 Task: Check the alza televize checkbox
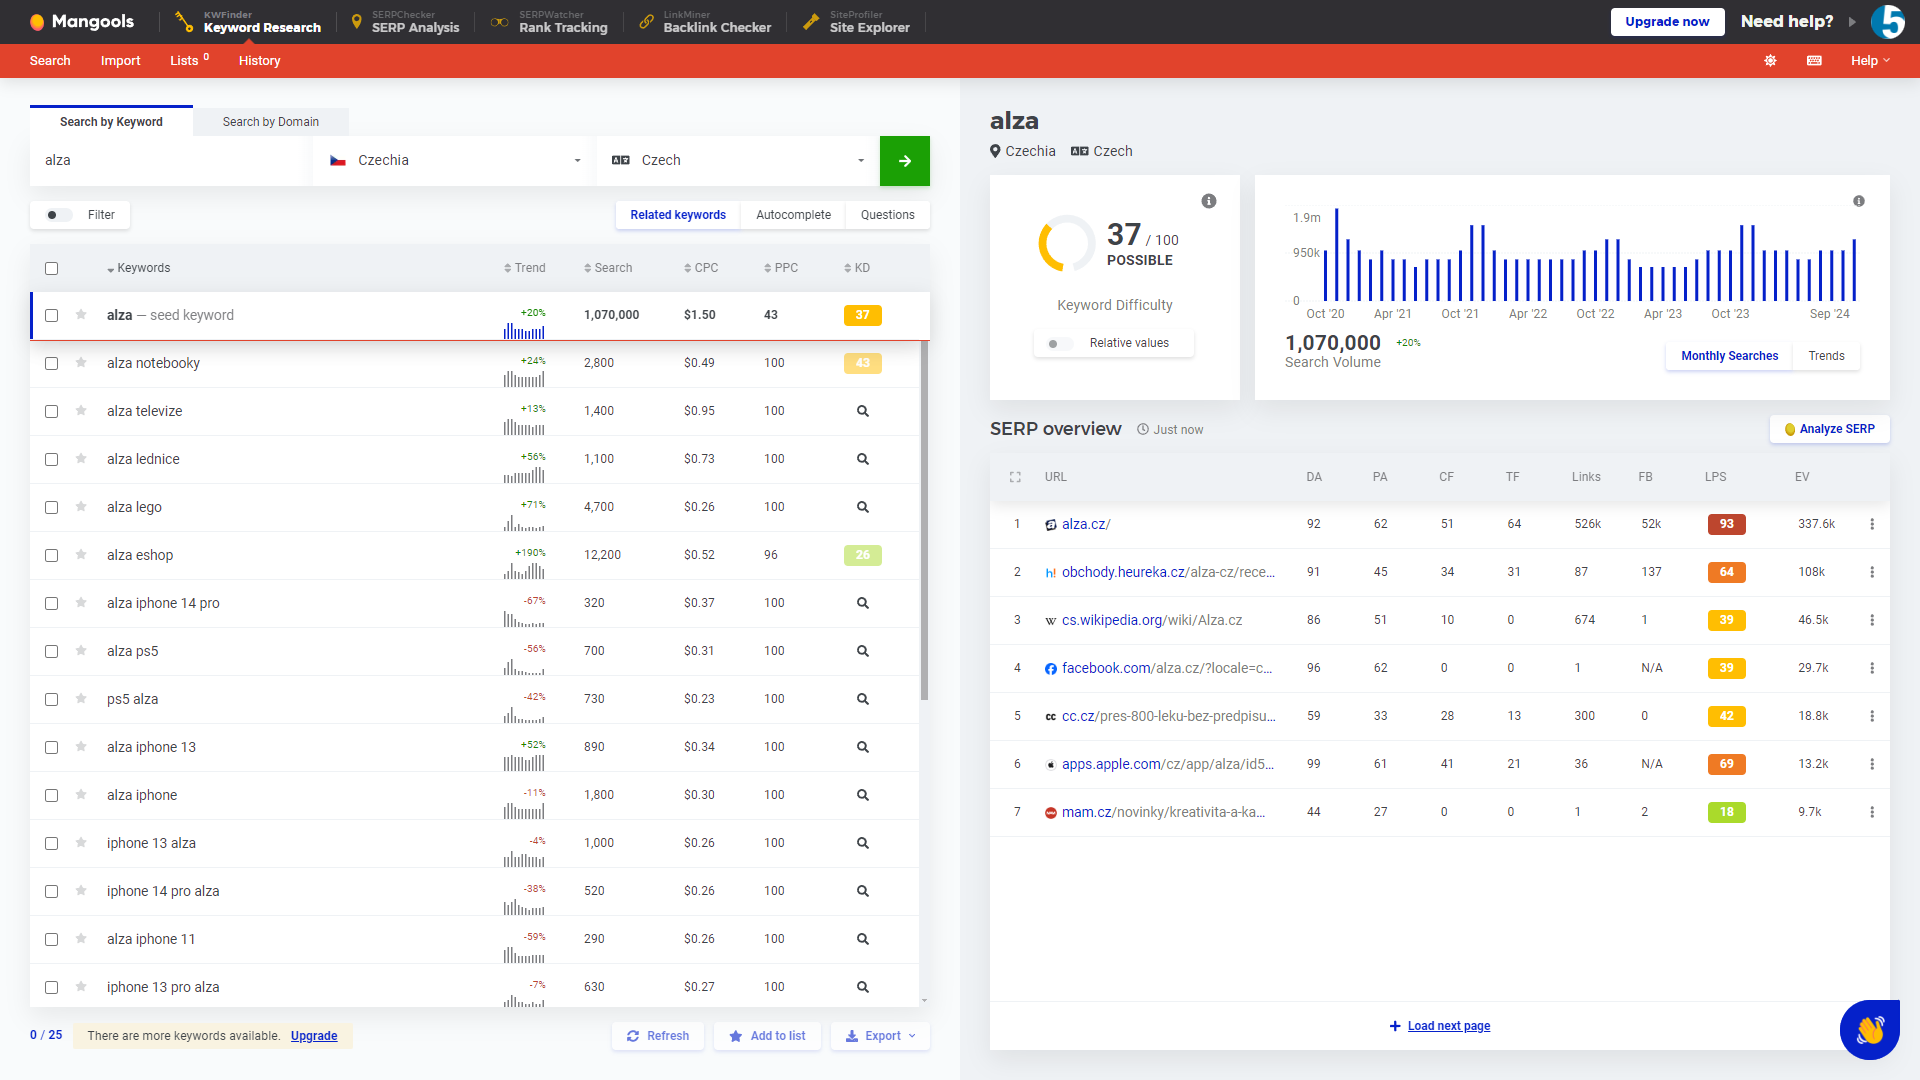(52, 411)
